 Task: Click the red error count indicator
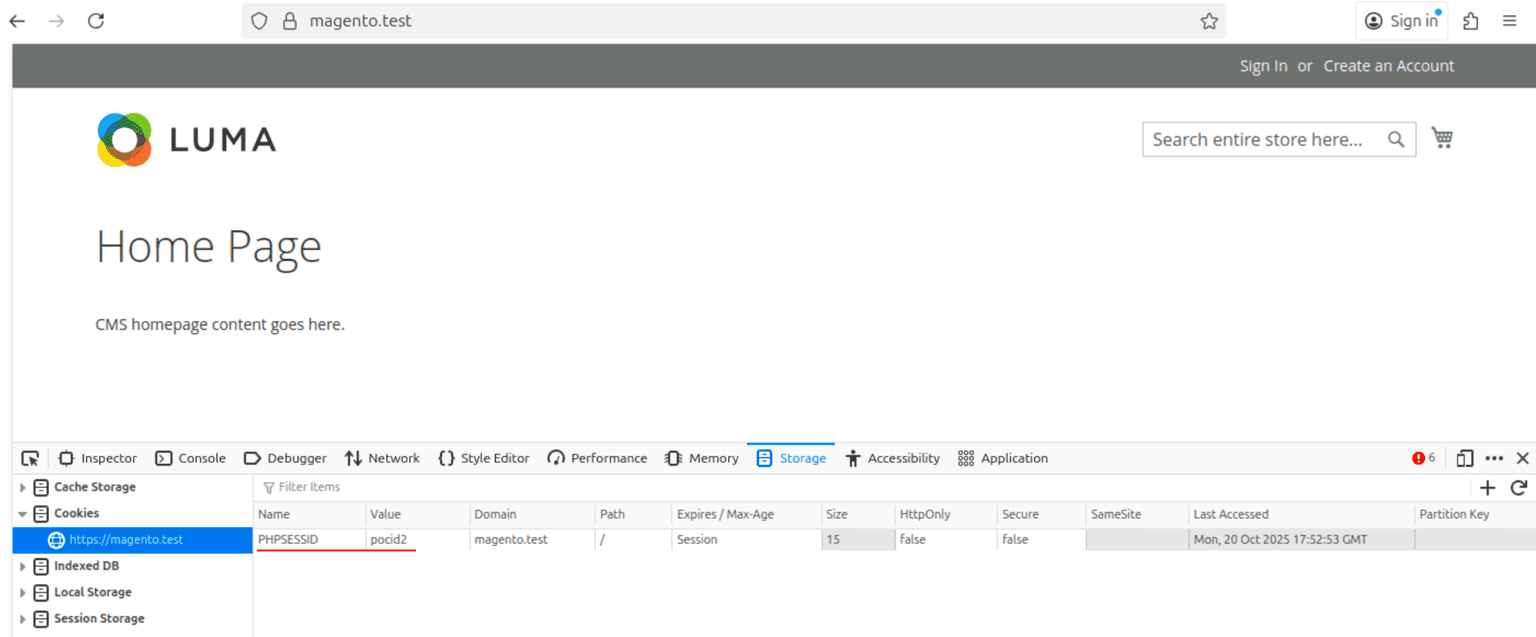(x=1423, y=458)
